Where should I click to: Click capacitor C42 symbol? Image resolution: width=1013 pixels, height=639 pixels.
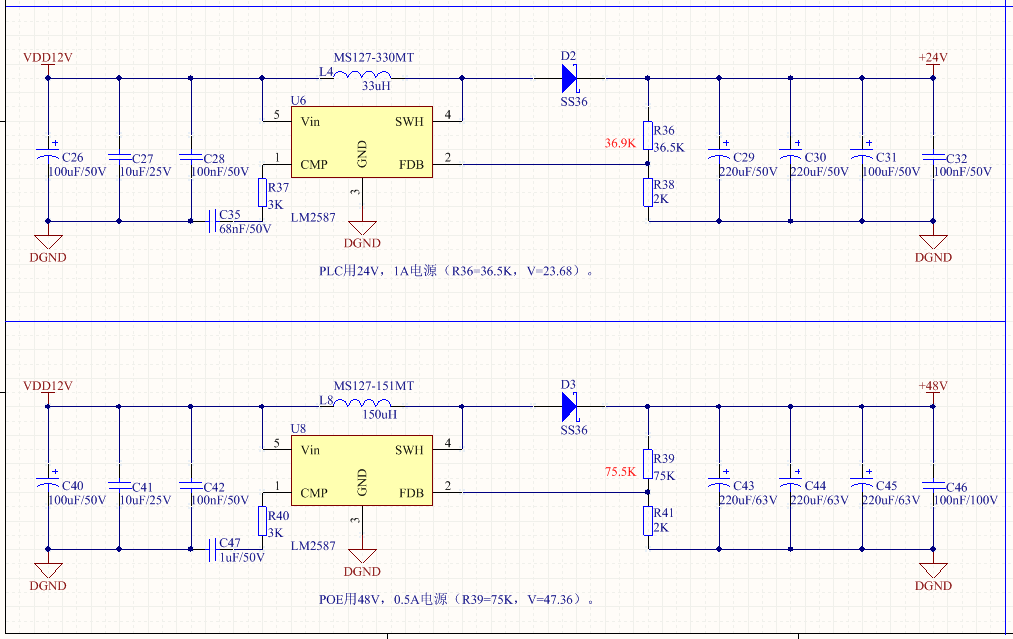click(x=191, y=485)
